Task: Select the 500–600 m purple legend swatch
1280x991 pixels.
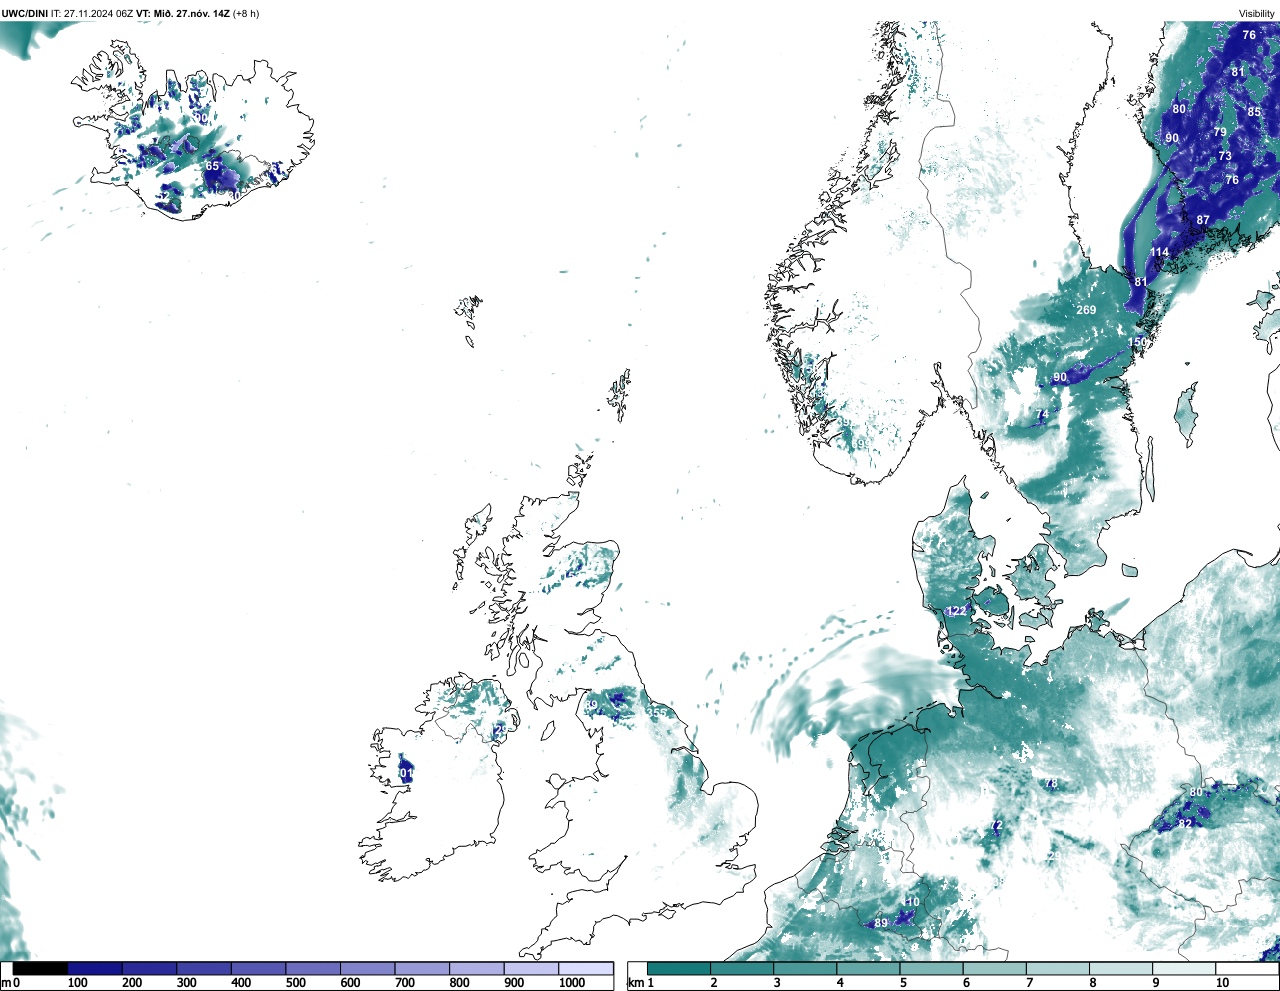Action: pos(313,968)
